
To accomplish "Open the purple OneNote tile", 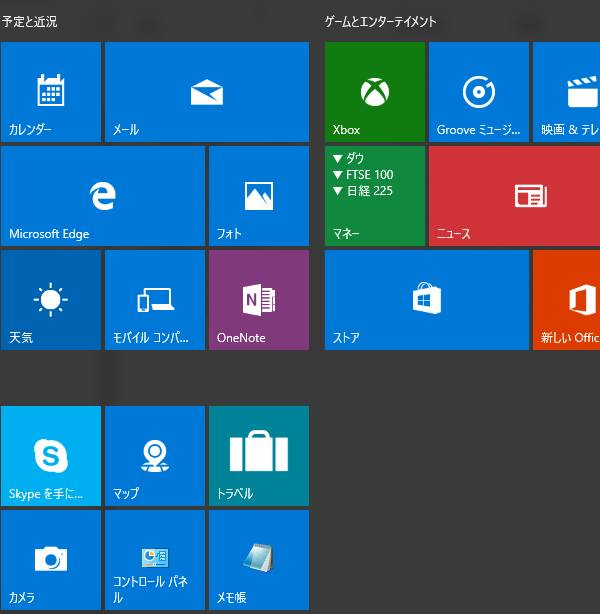I will pyautogui.click(x=258, y=300).
